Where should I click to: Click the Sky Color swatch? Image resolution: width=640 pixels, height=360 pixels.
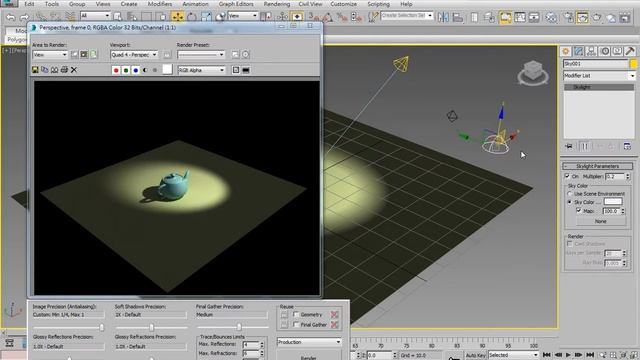pyautogui.click(x=613, y=202)
